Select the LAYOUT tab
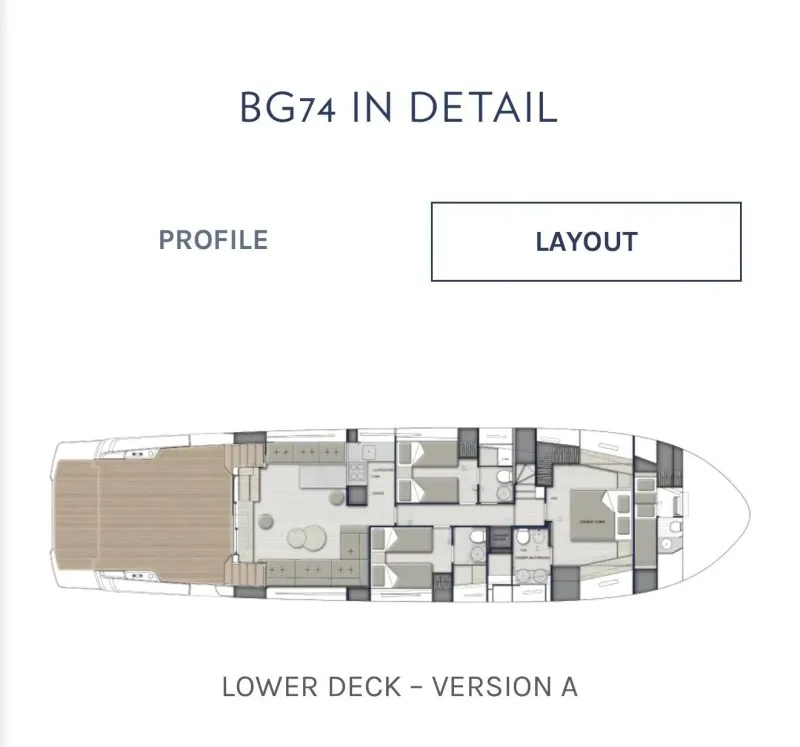 click(586, 241)
